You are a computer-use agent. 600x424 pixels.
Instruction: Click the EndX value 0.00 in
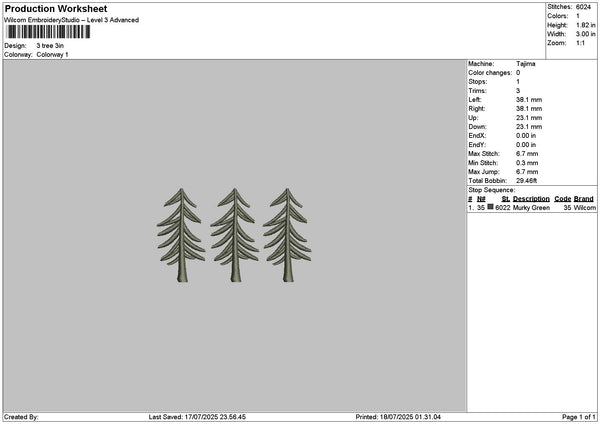pos(526,136)
